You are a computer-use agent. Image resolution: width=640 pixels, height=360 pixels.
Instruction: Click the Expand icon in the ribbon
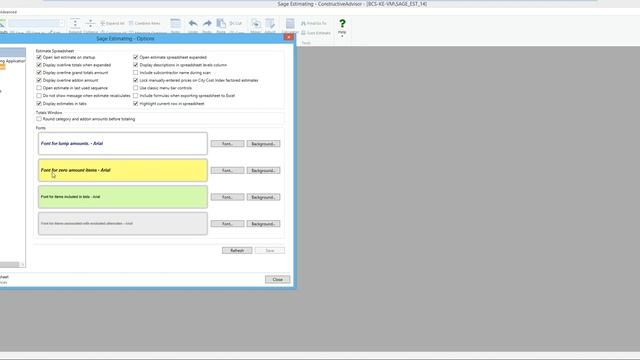pyautogui.click(x=75, y=23)
